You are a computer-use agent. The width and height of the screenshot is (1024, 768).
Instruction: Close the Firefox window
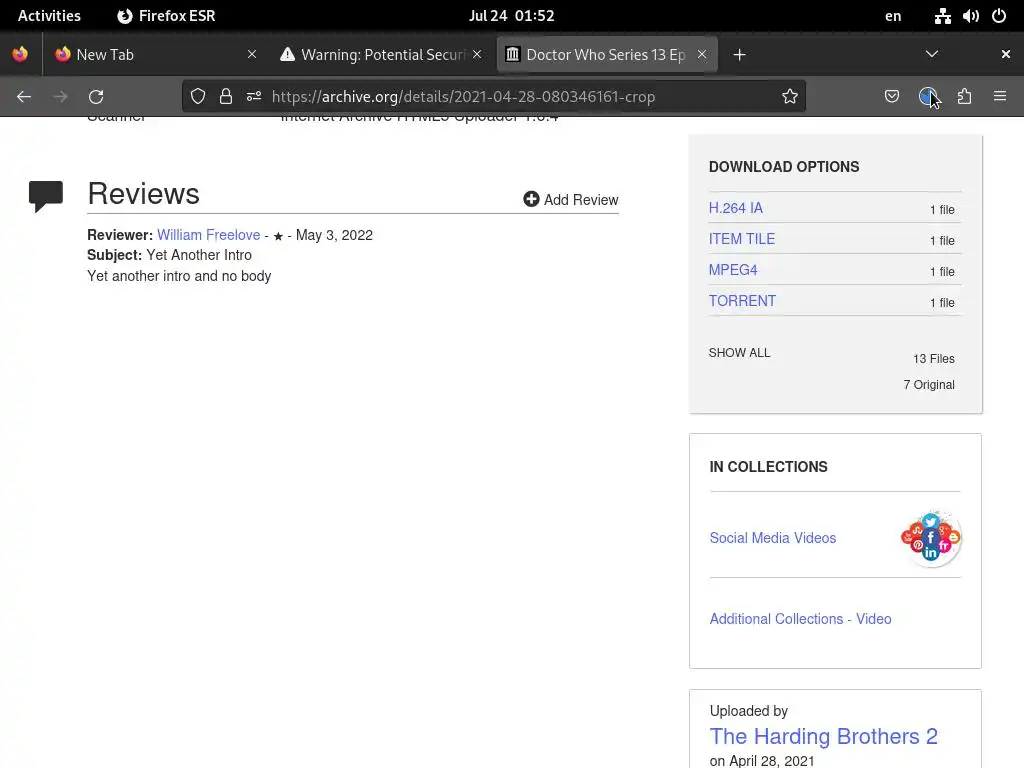coord(1006,54)
